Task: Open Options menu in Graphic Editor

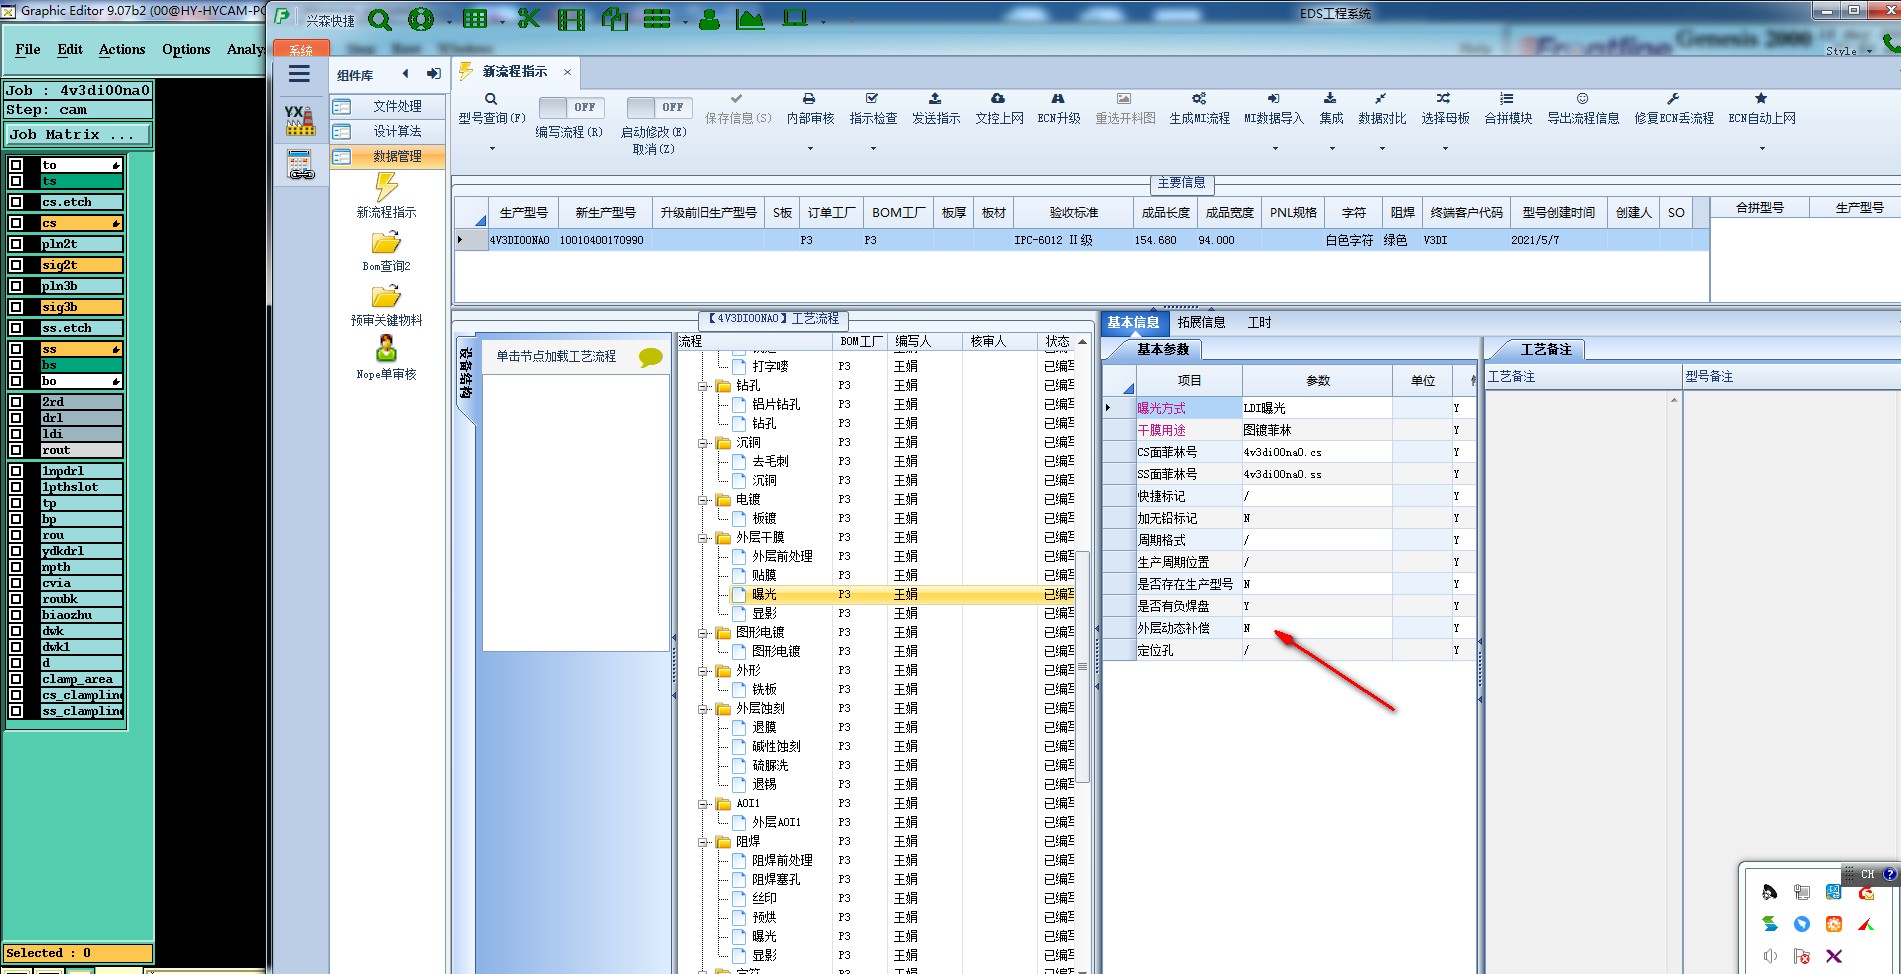Action: [x=186, y=49]
